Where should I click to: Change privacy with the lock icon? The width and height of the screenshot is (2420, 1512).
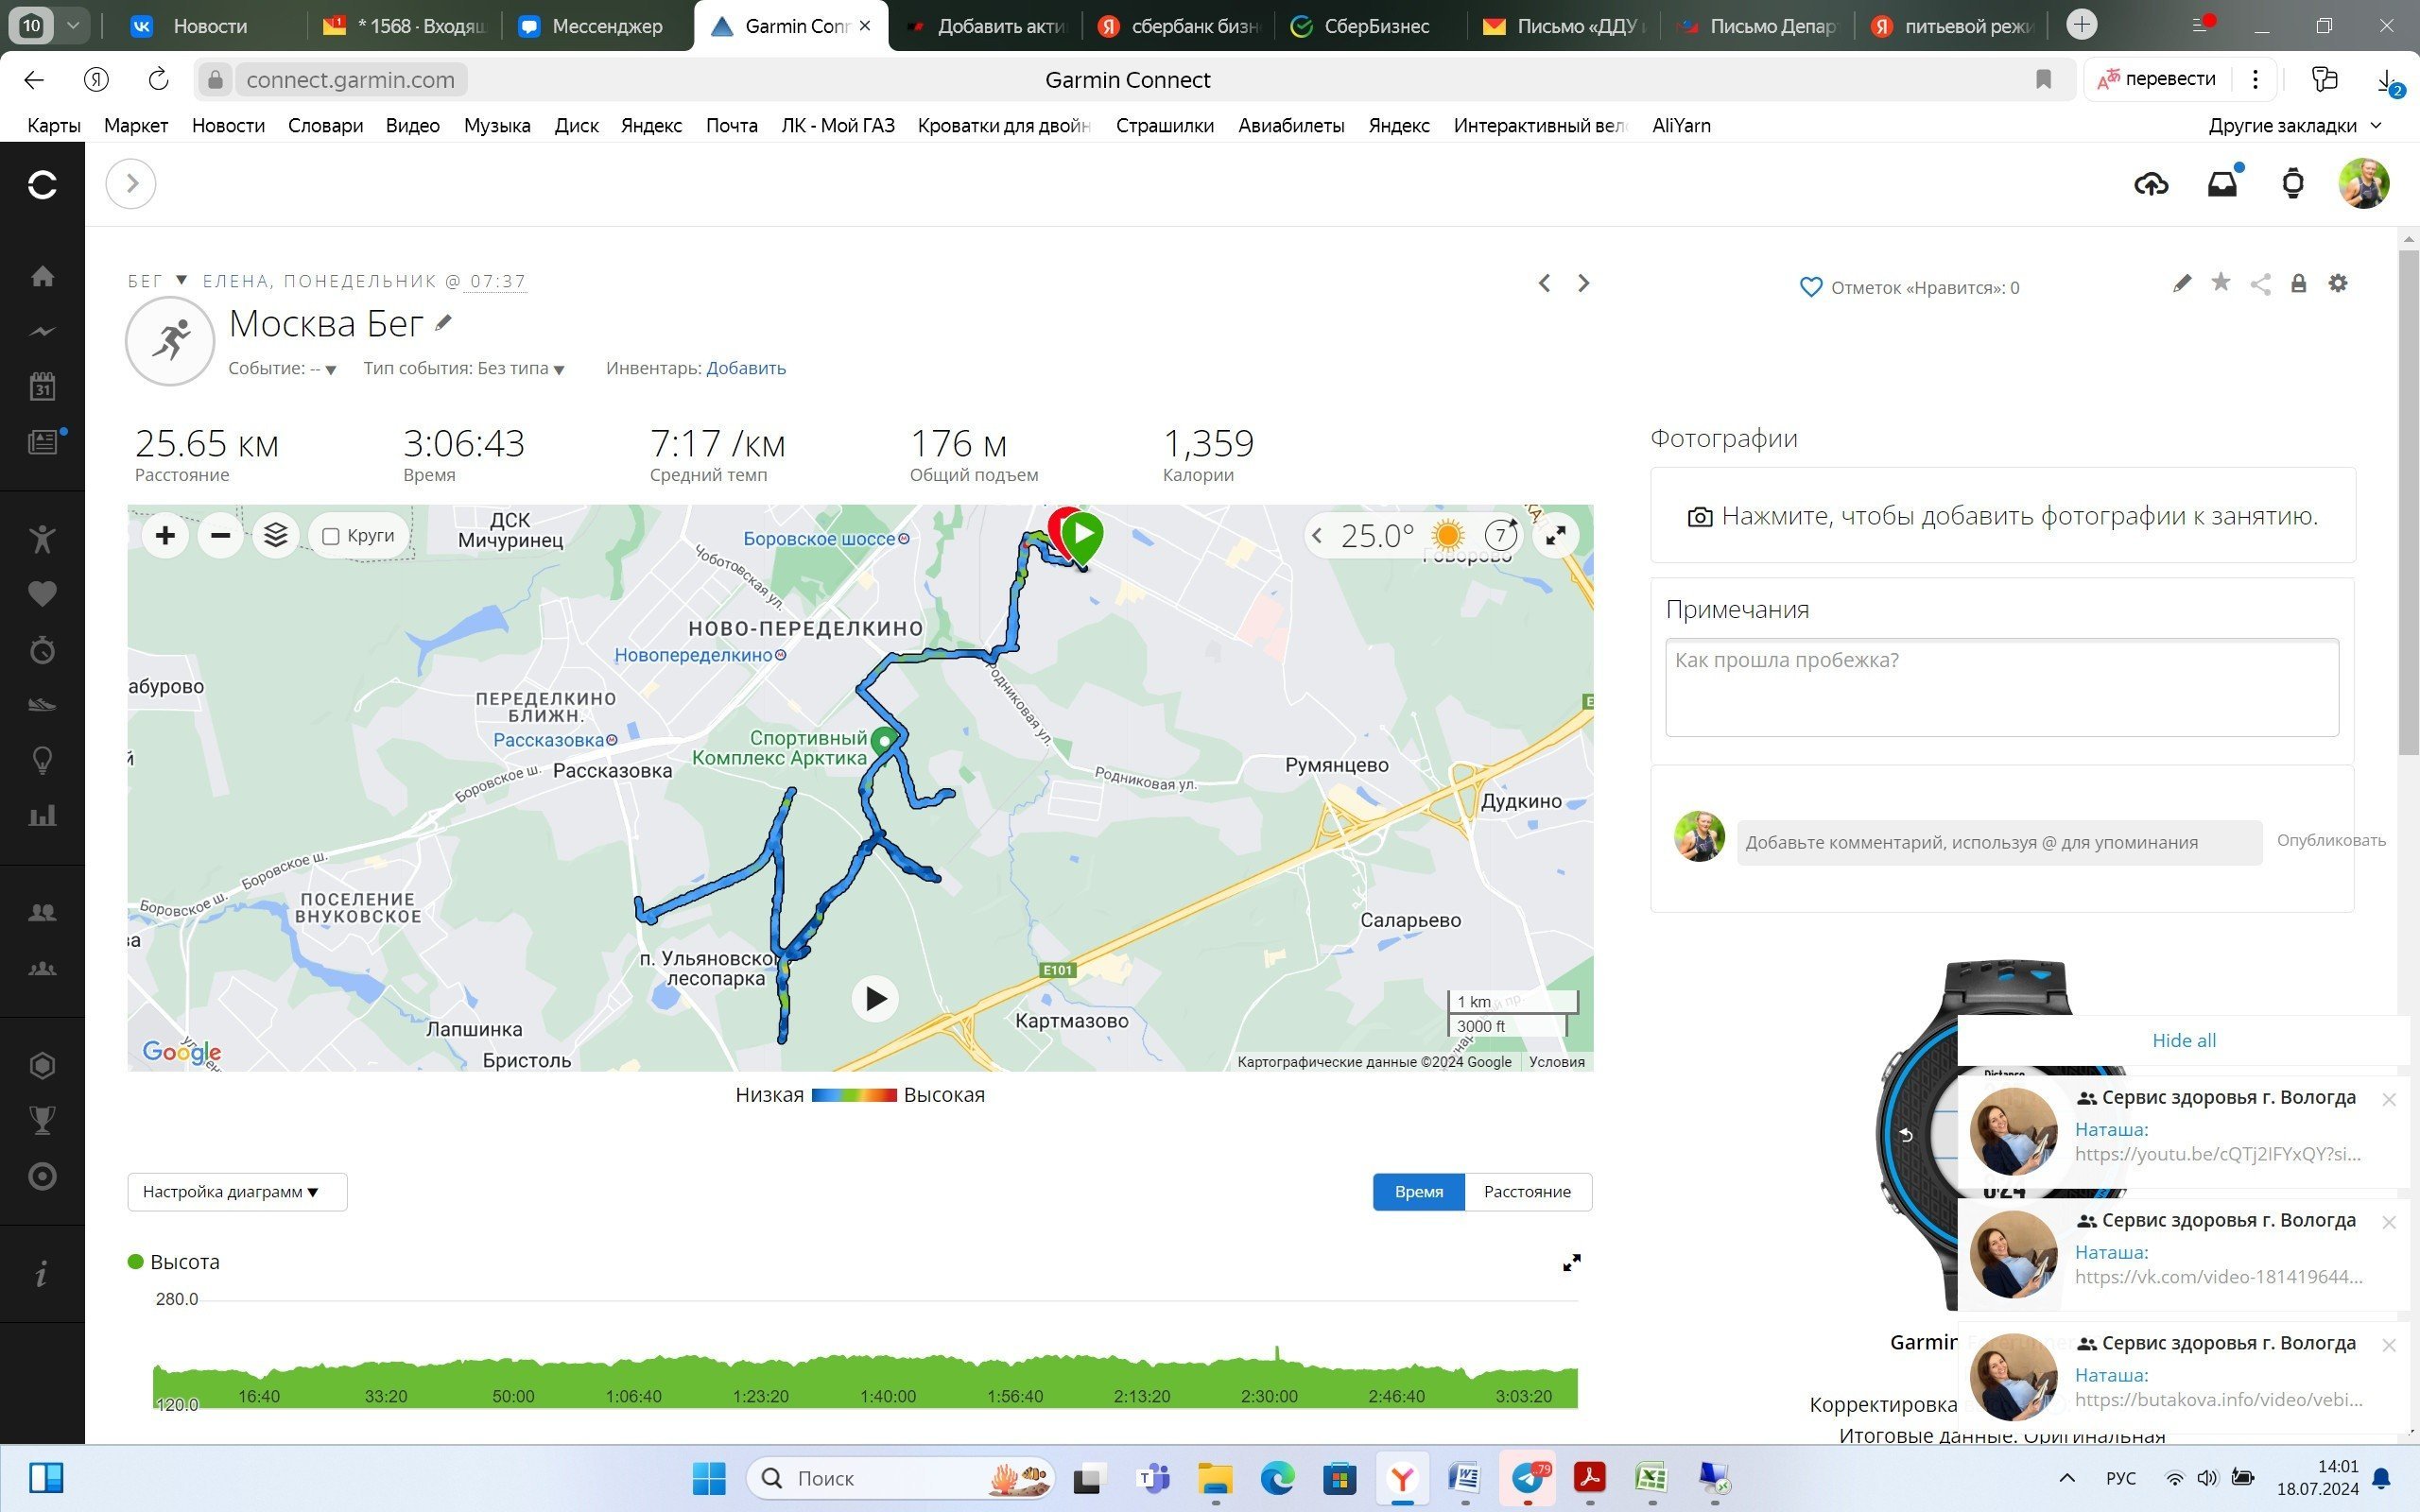click(x=2299, y=284)
